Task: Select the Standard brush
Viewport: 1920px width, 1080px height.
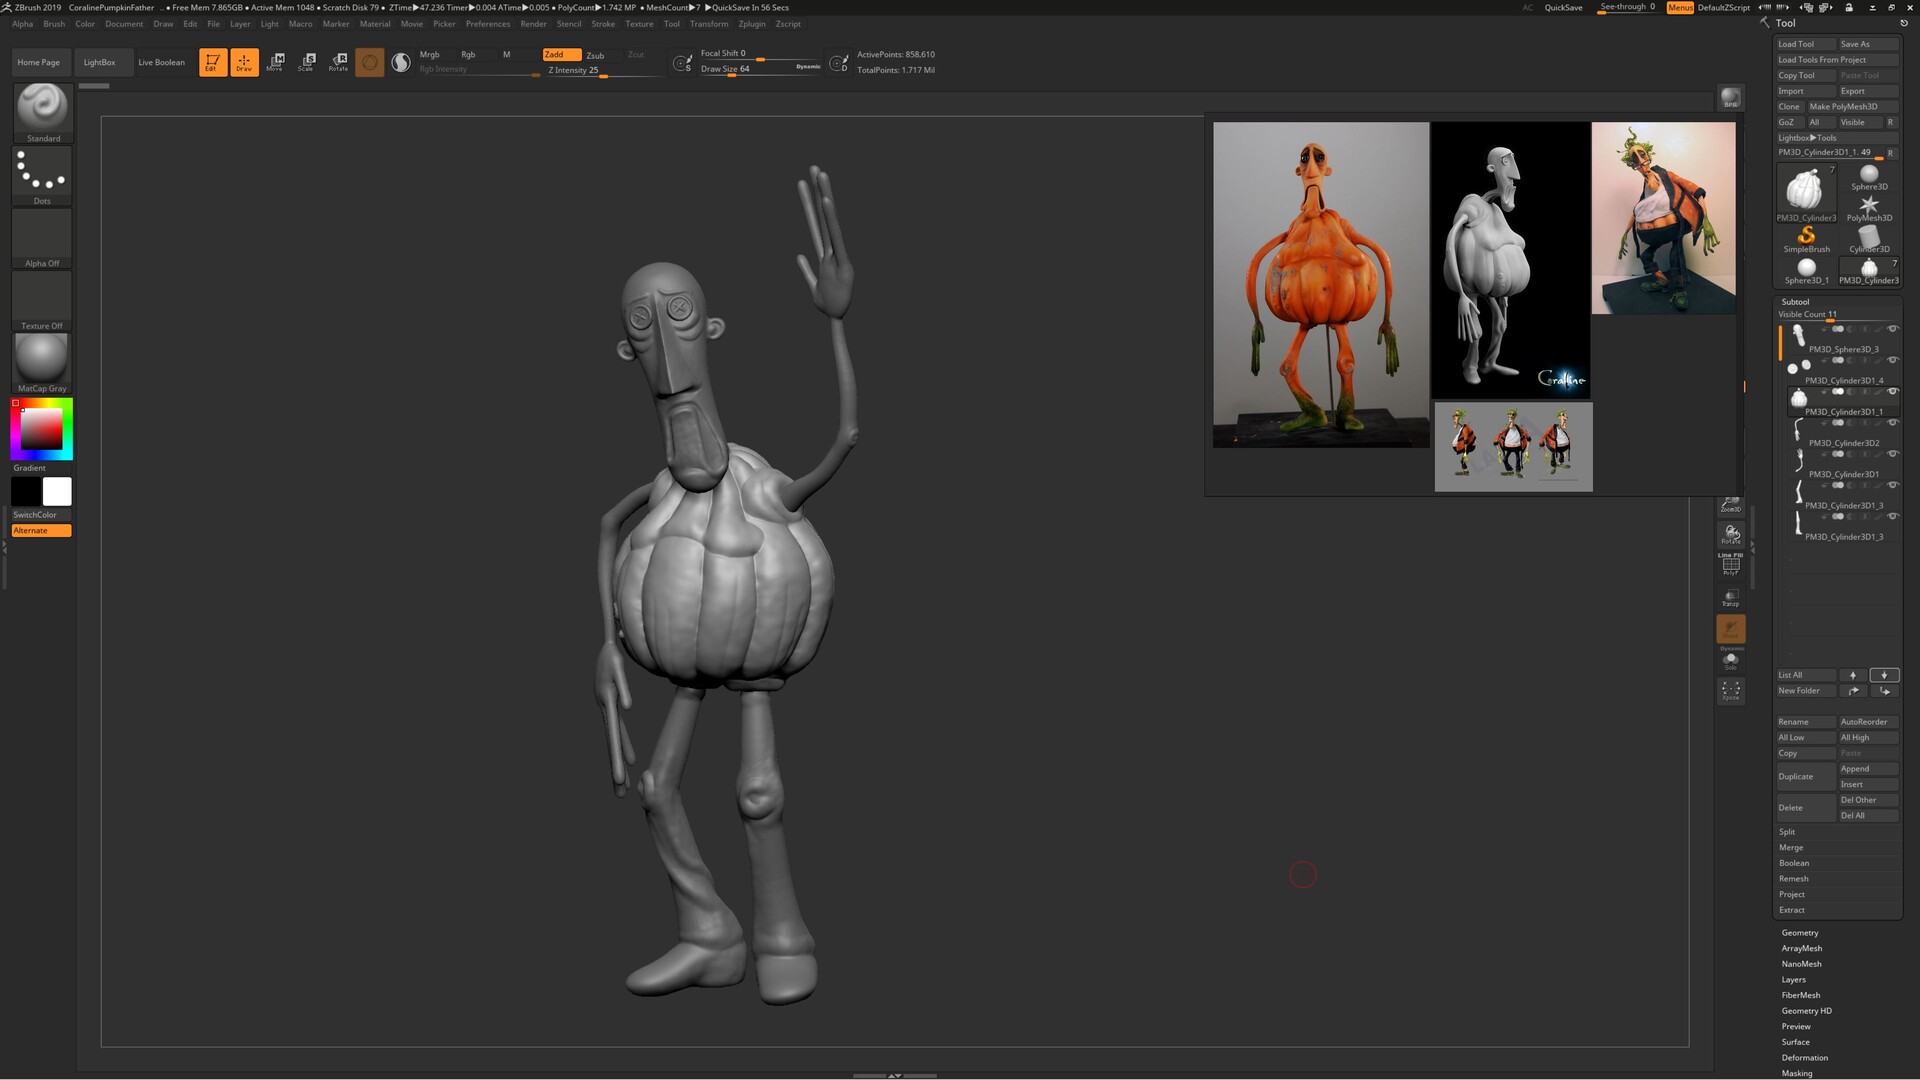Action: click(x=42, y=108)
